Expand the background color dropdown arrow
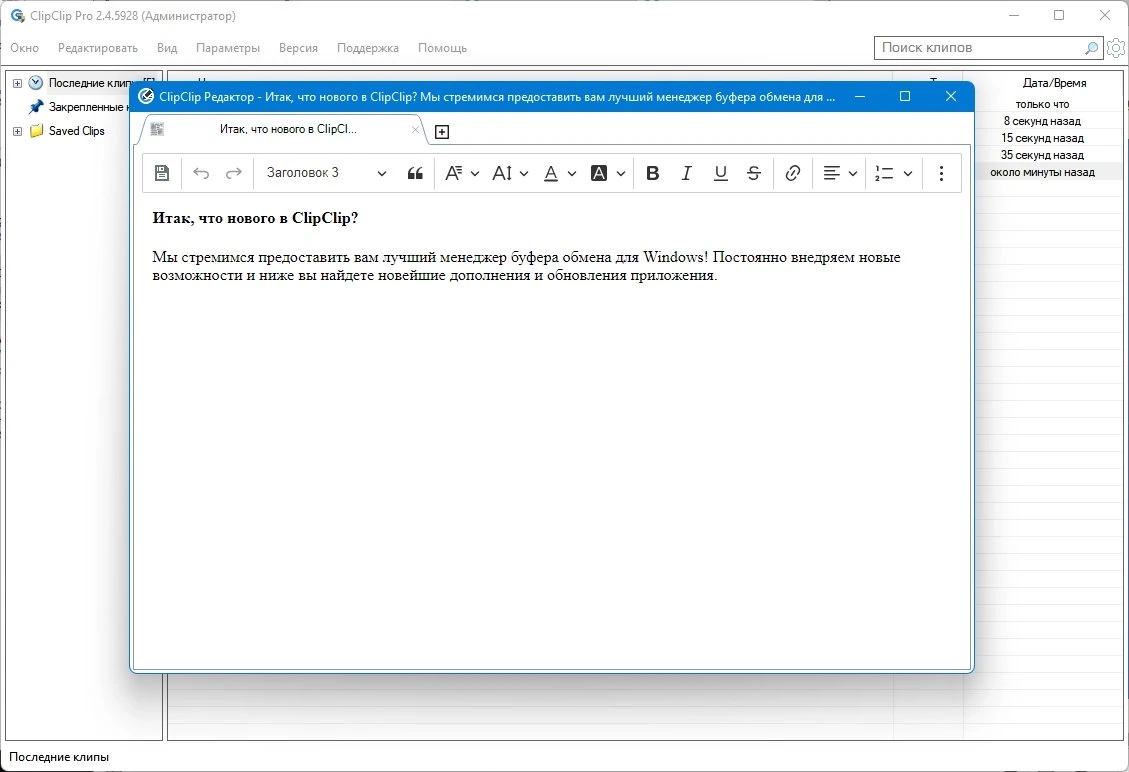 click(x=621, y=174)
